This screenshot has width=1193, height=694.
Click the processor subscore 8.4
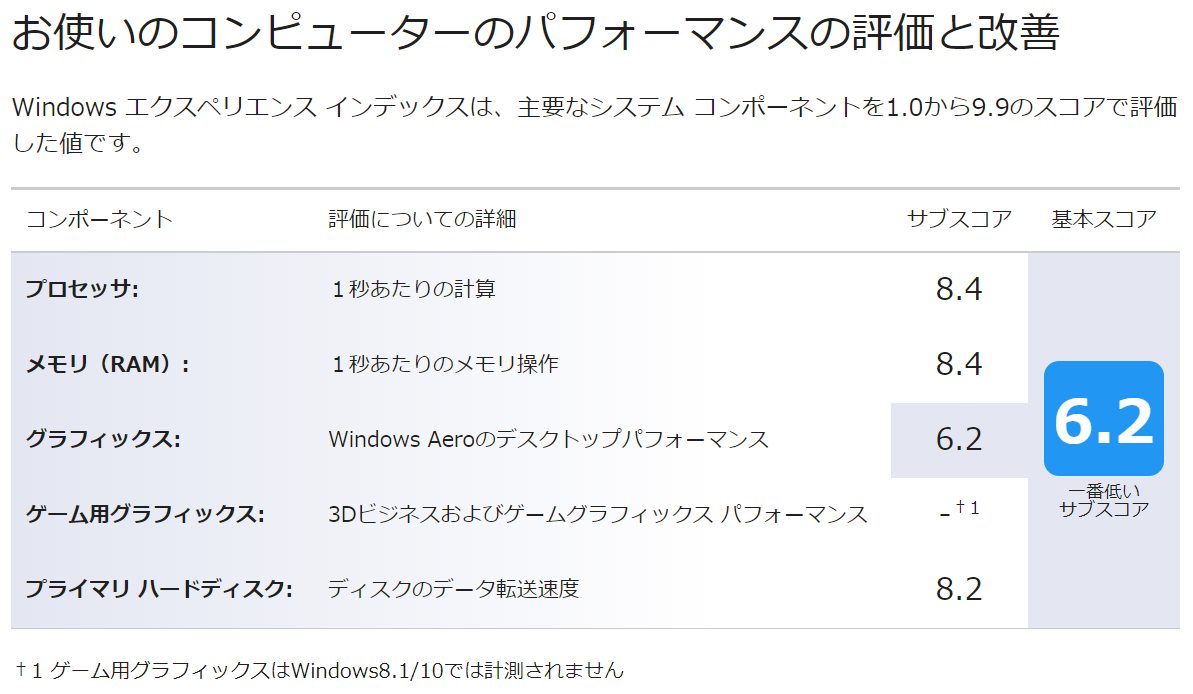(x=959, y=289)
